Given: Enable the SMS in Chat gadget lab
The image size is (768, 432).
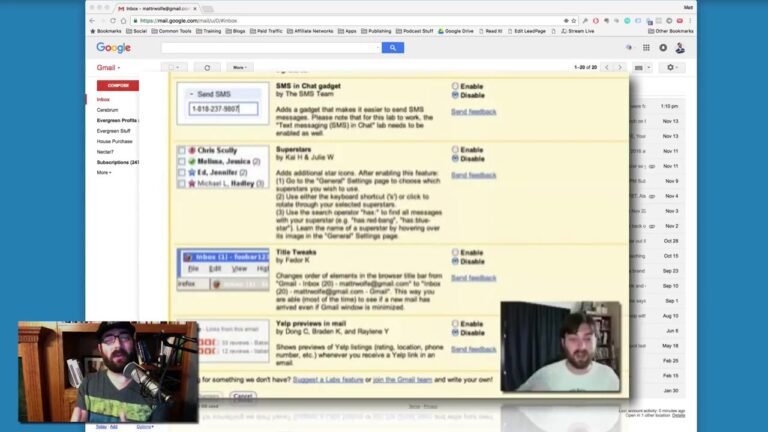Looking at the screenshot, I should tap(455, 87).
